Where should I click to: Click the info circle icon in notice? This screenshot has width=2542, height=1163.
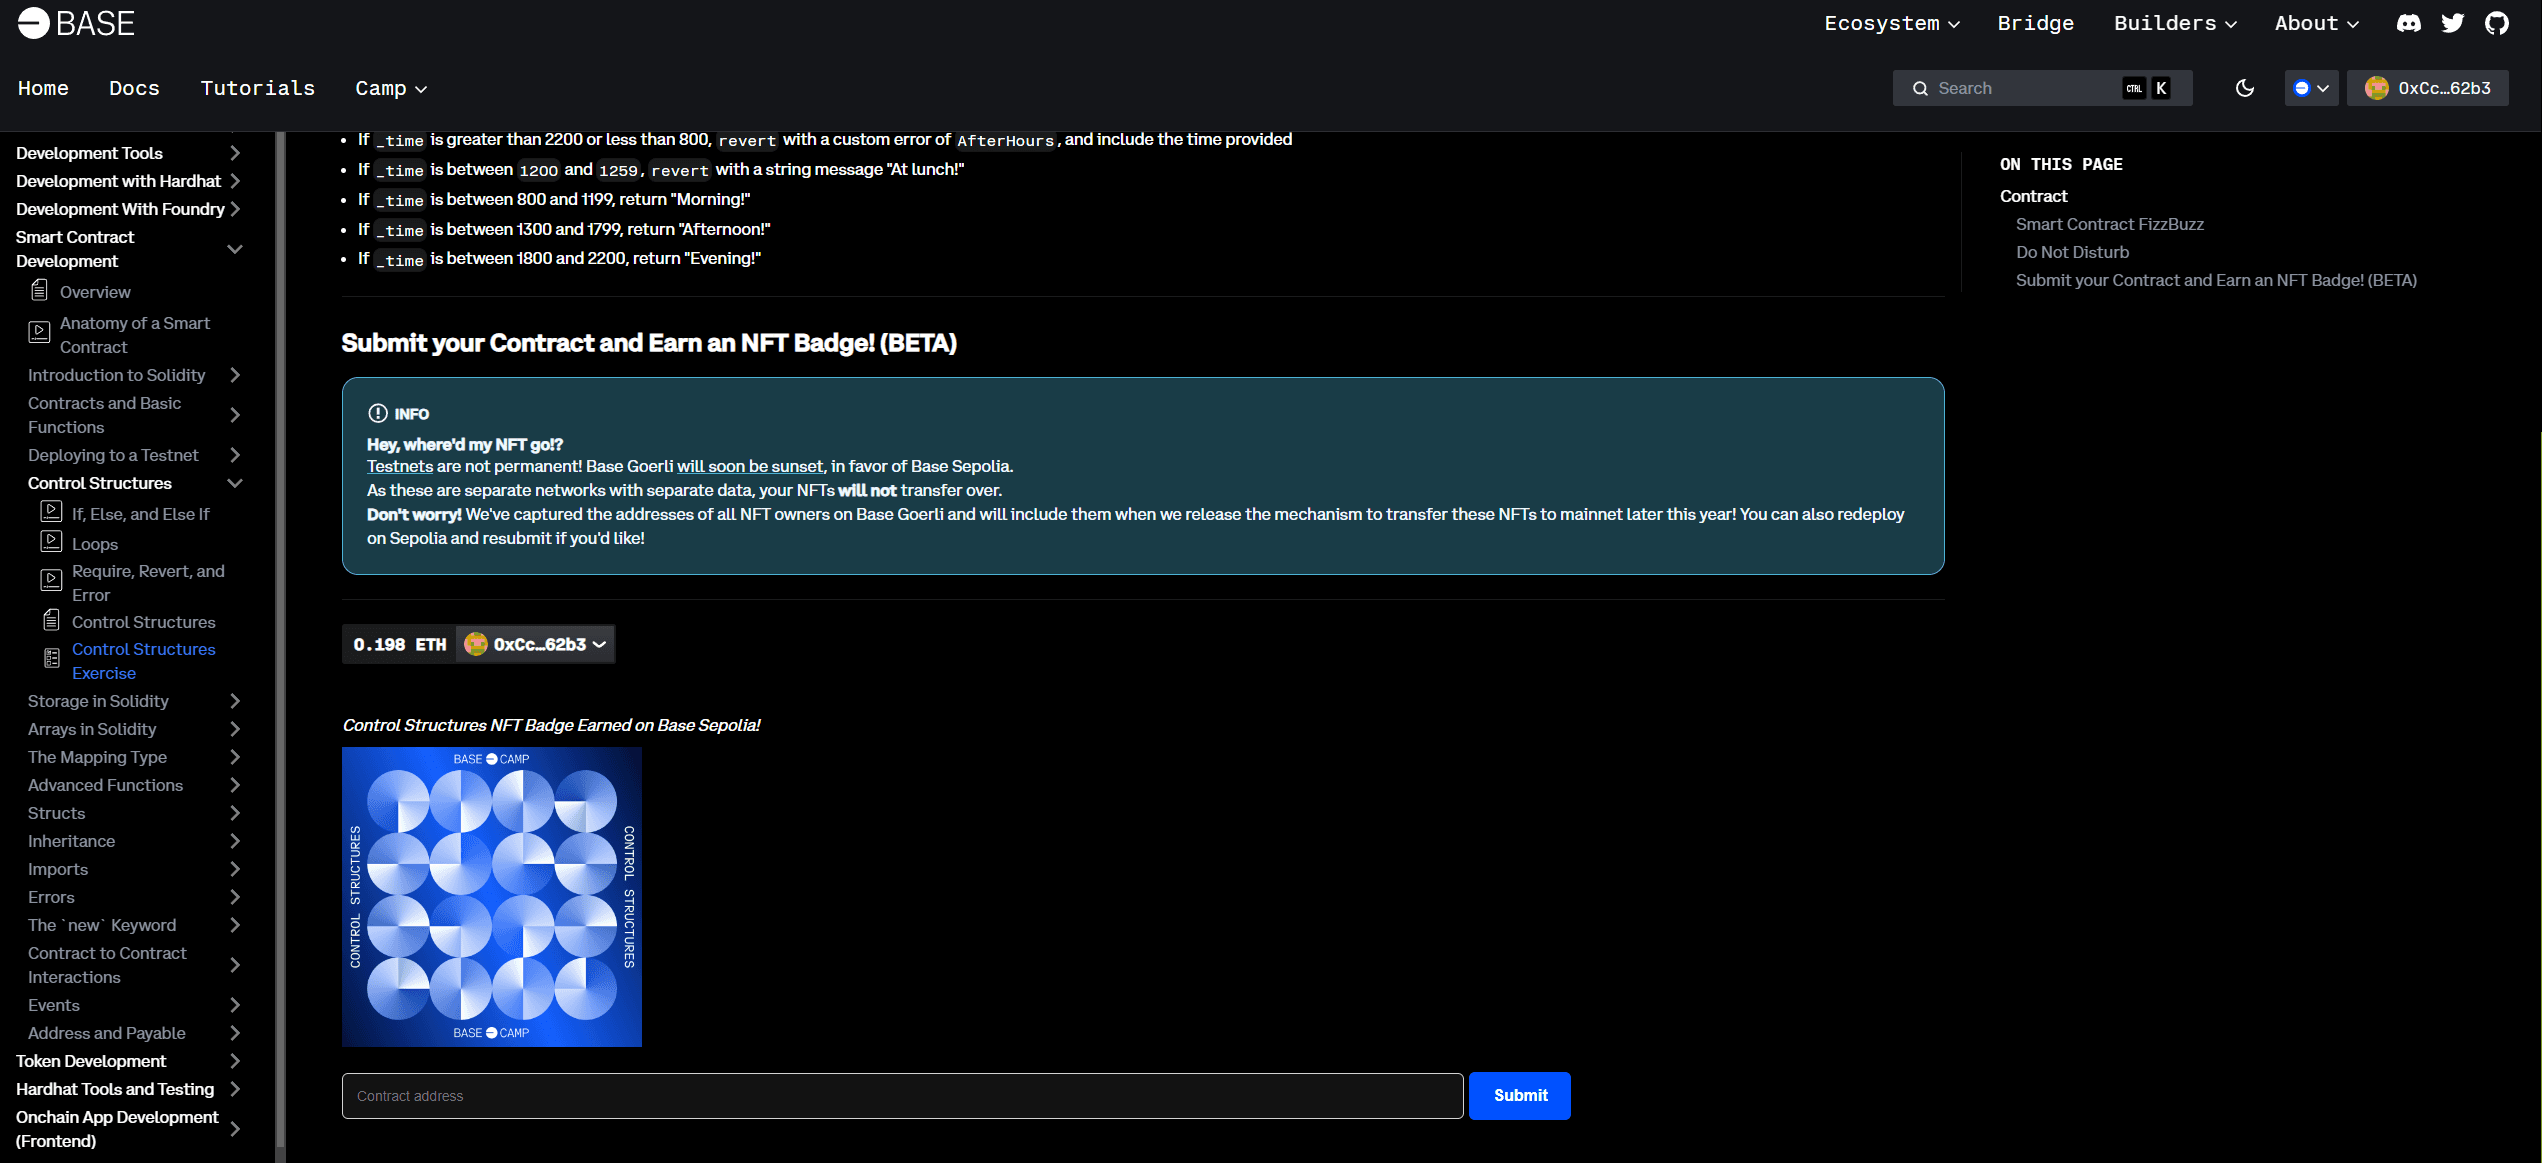(377, 413)
